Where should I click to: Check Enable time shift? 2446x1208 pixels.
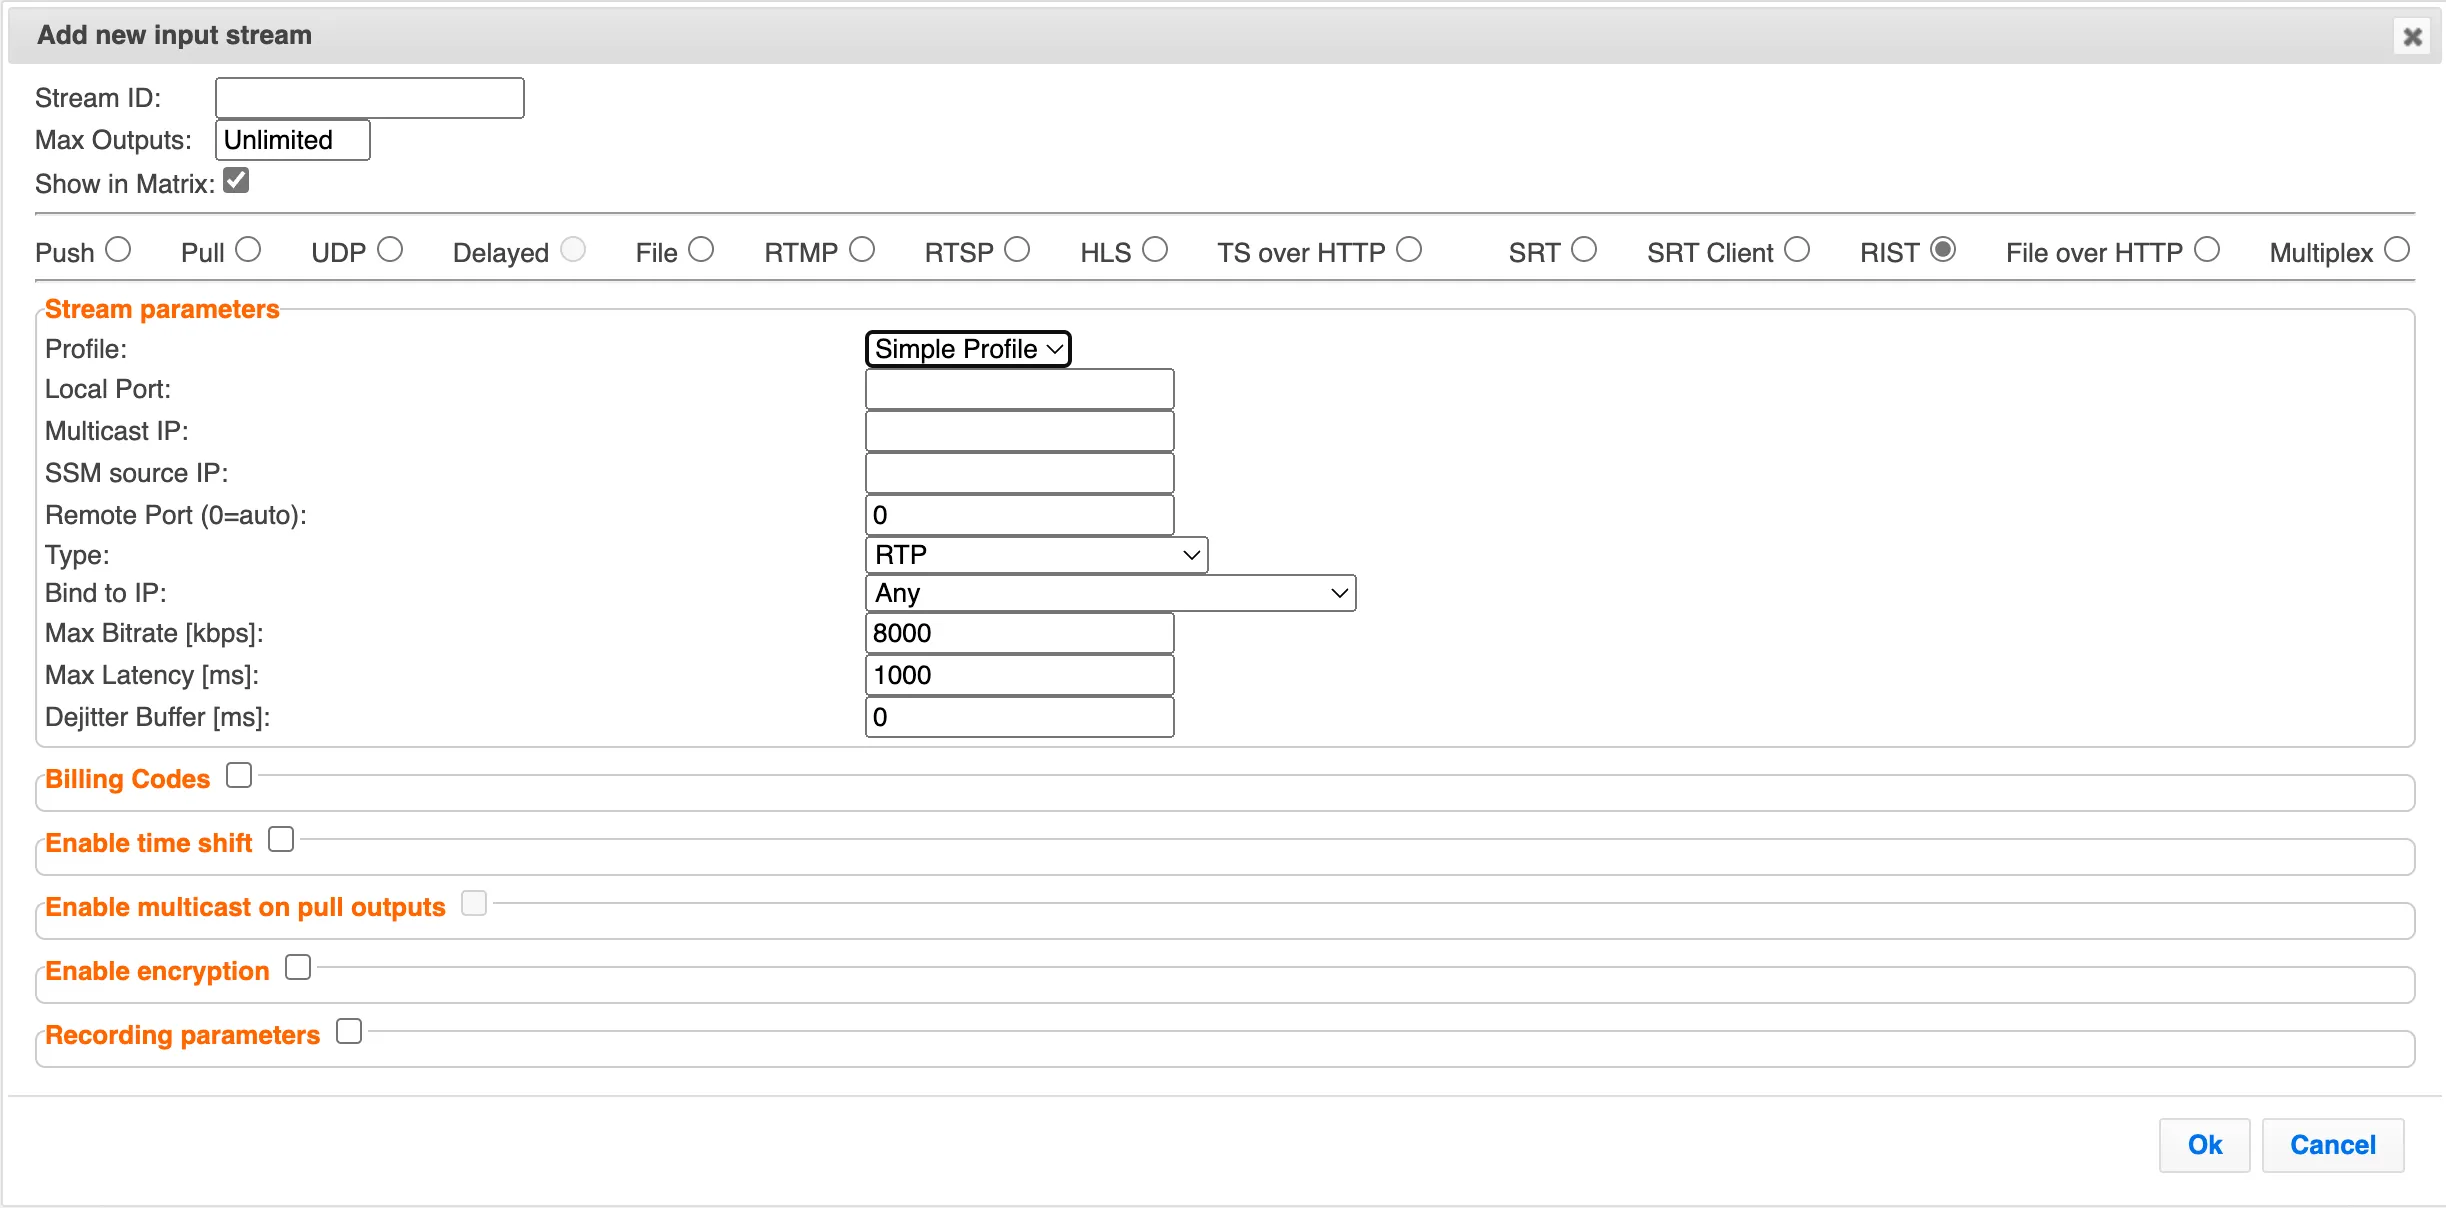click(281, 840)
